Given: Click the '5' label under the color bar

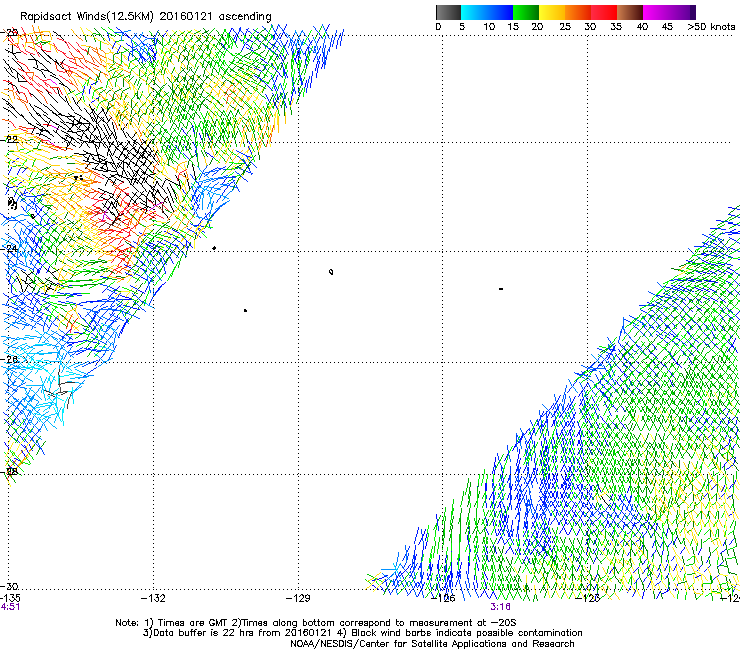Looking at the screenshot, I should (x=462, y=27).
